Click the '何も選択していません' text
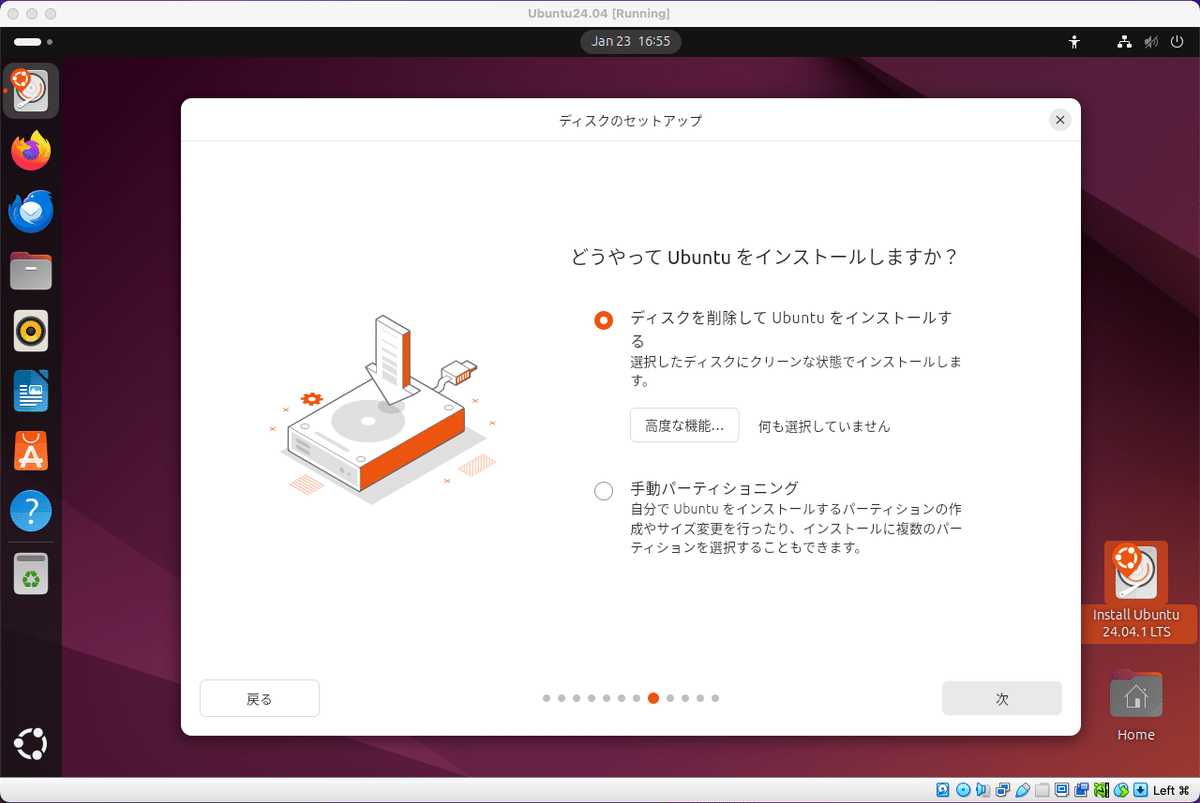The height and width of the screenshot is (803, 1200). coord(824,426)
